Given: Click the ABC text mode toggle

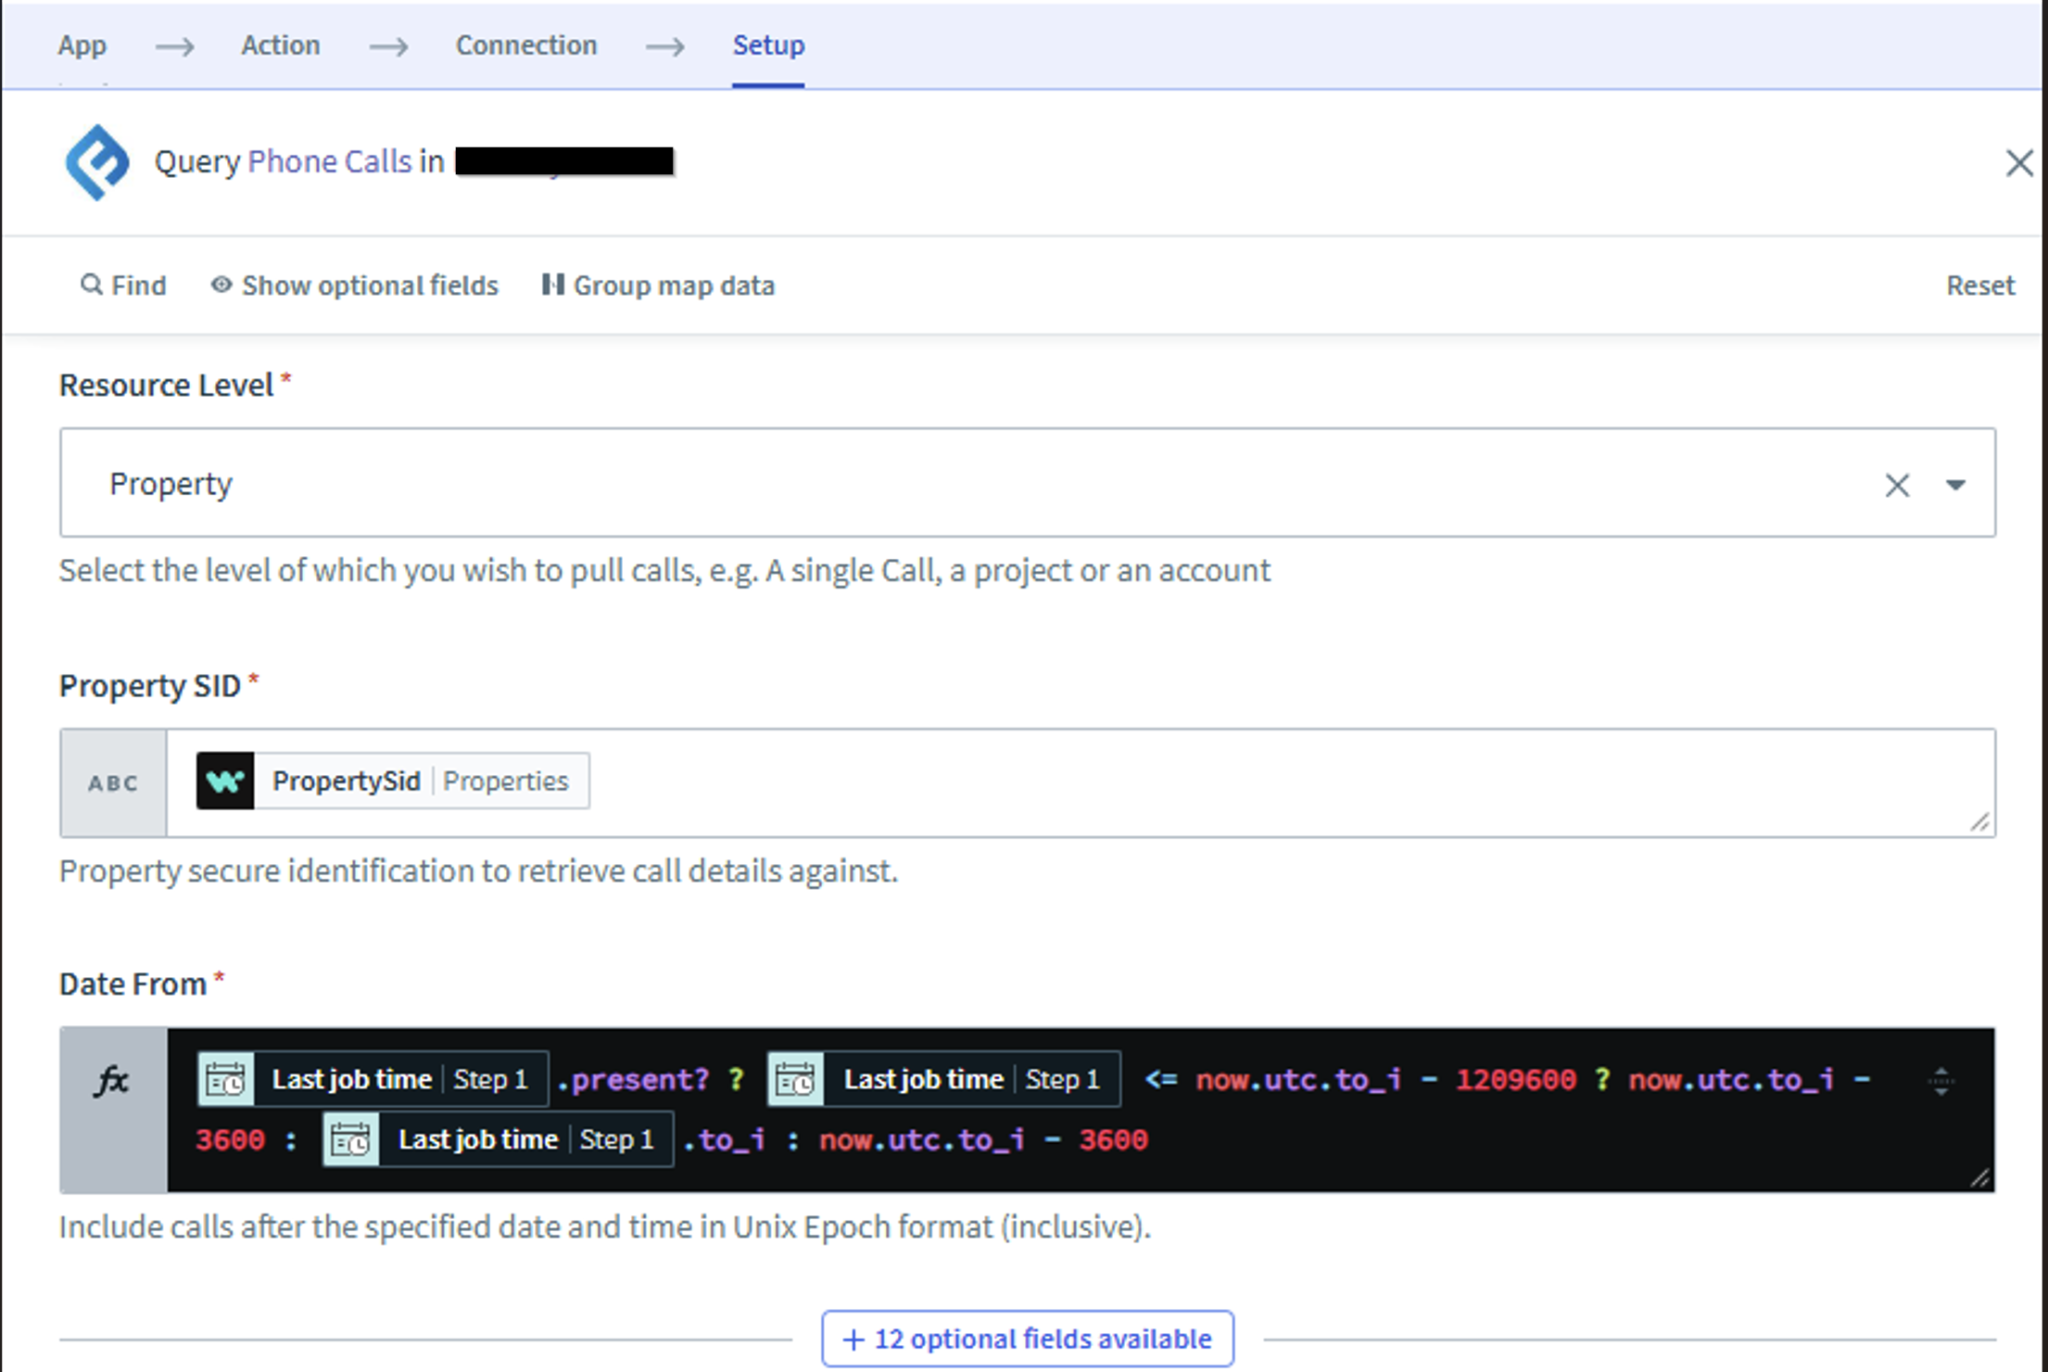Looking at the screenshot, I should coord(113,783).
